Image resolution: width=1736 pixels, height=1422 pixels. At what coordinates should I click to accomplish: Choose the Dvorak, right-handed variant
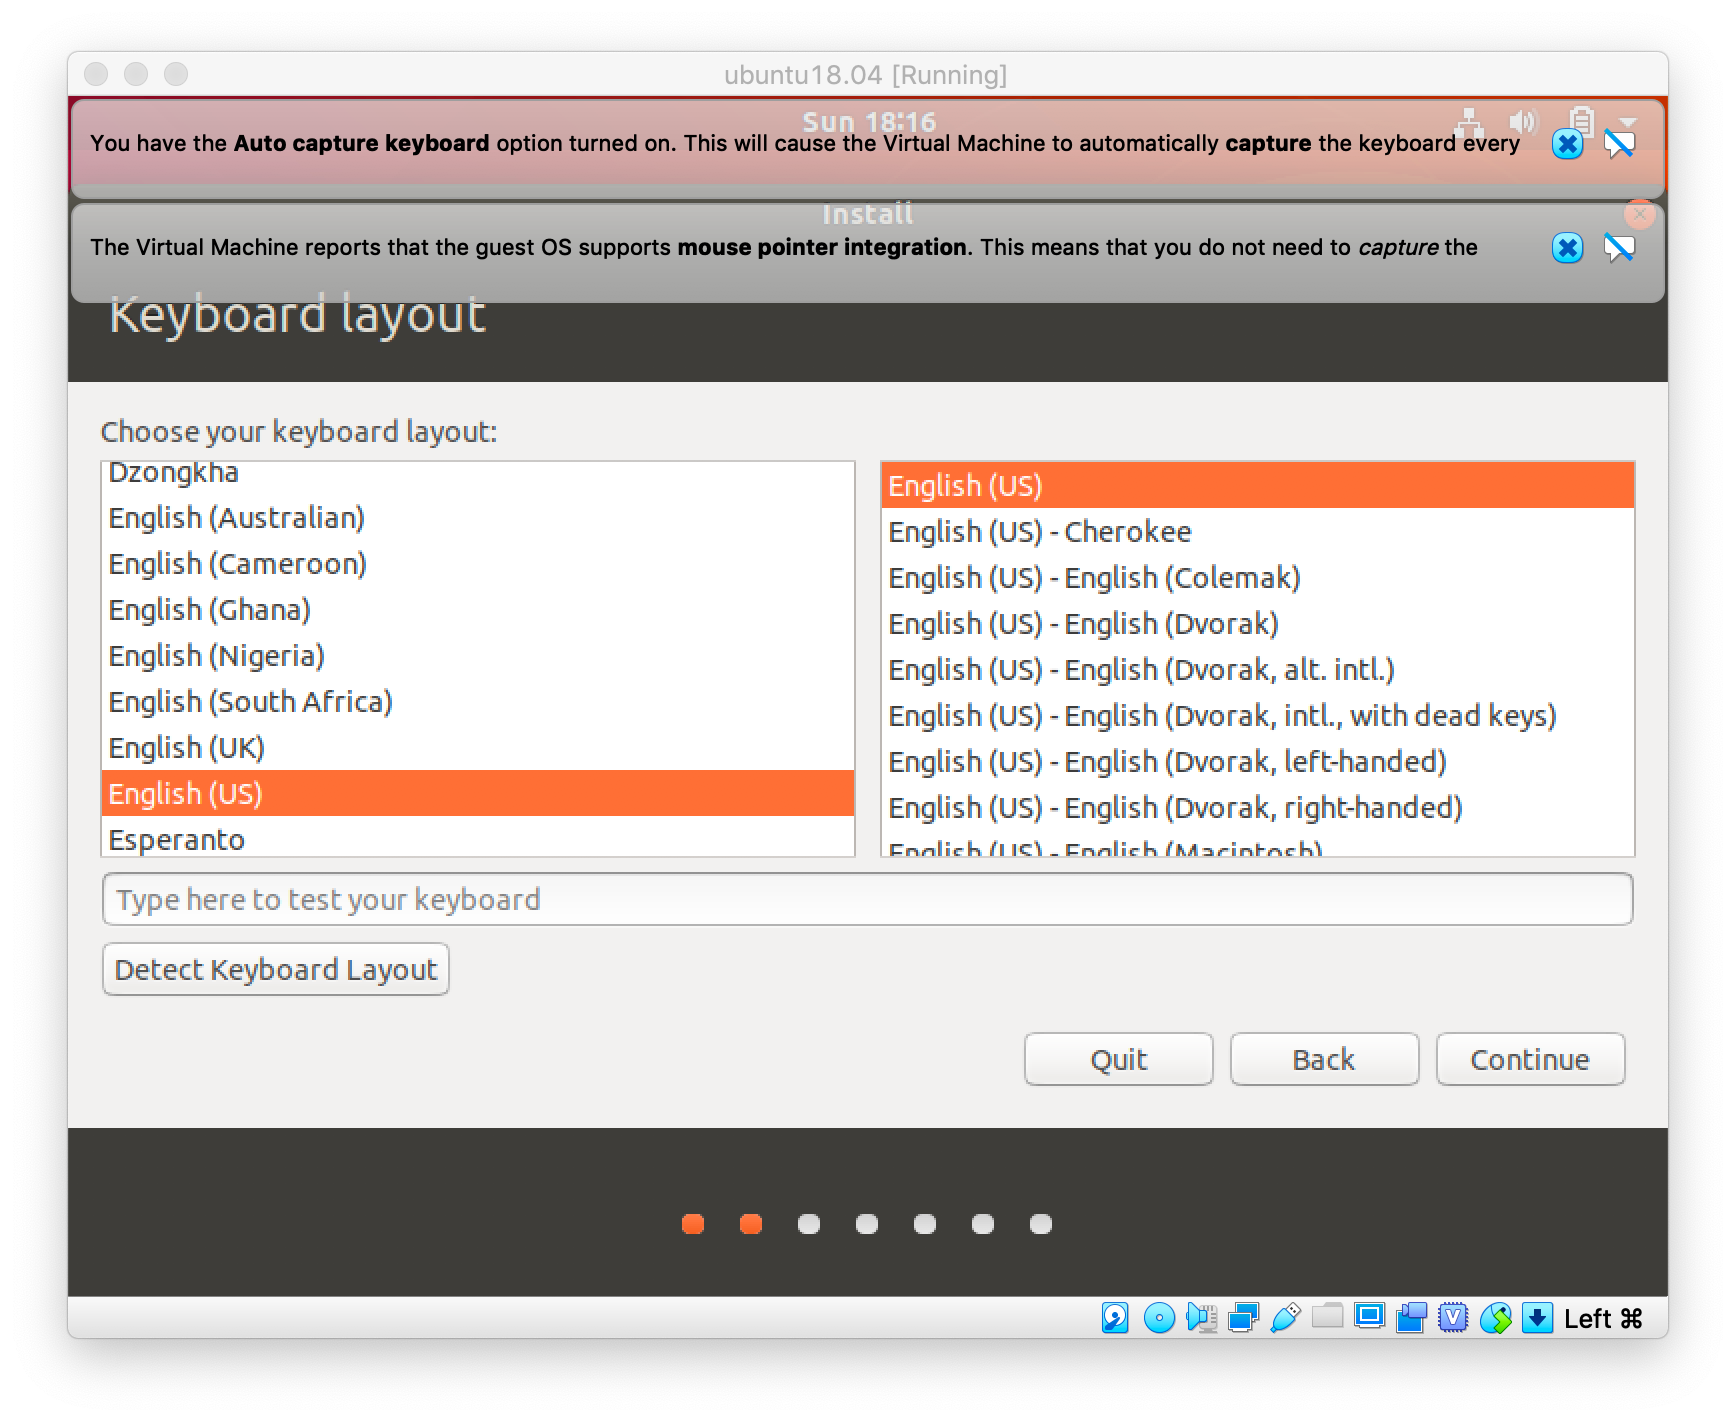1258,807
